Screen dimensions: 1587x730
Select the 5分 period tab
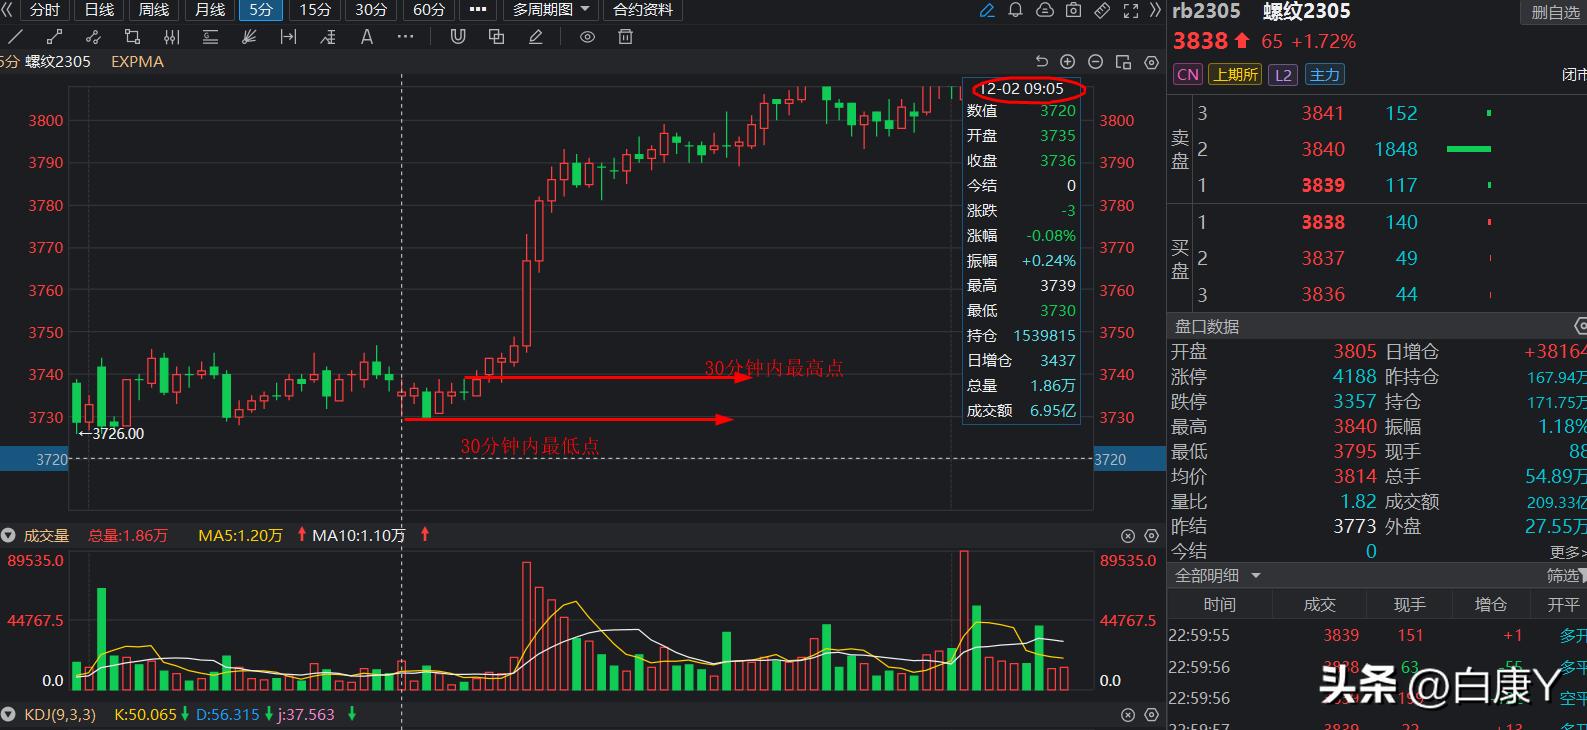click(x=261, y=10)
